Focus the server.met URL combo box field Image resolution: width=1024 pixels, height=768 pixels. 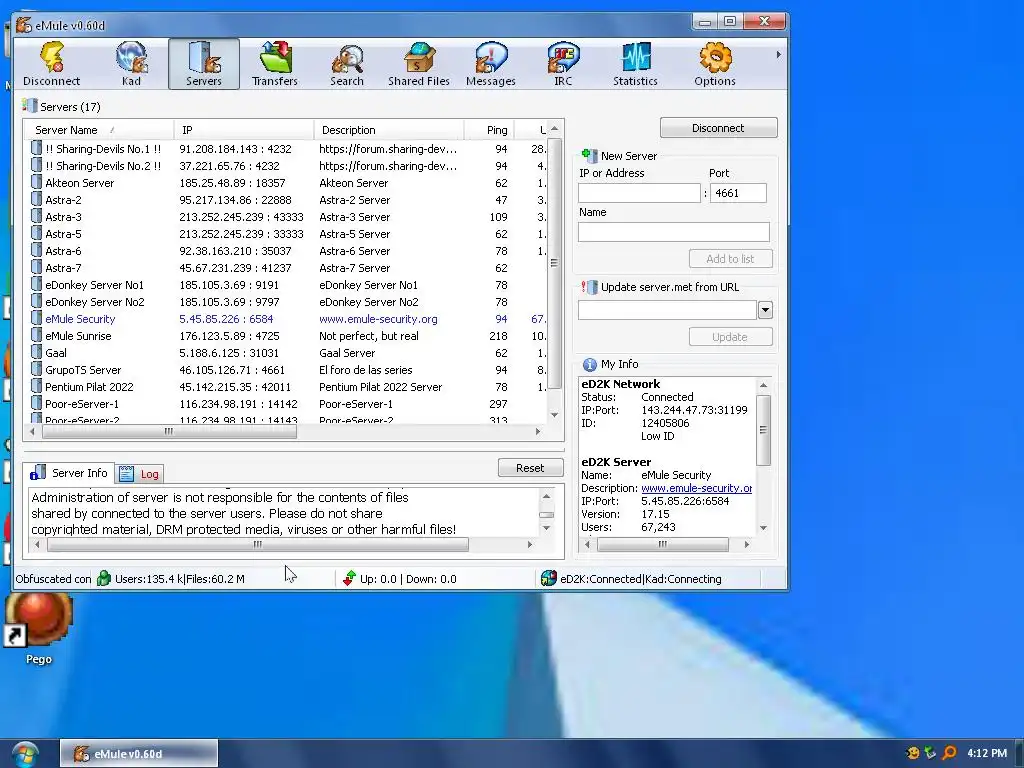click(667, 310)
